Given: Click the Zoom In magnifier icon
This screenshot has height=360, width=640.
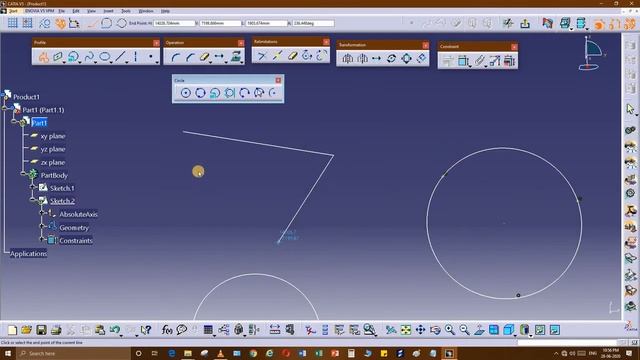Looking at the screenshot, I should [450, 330].
